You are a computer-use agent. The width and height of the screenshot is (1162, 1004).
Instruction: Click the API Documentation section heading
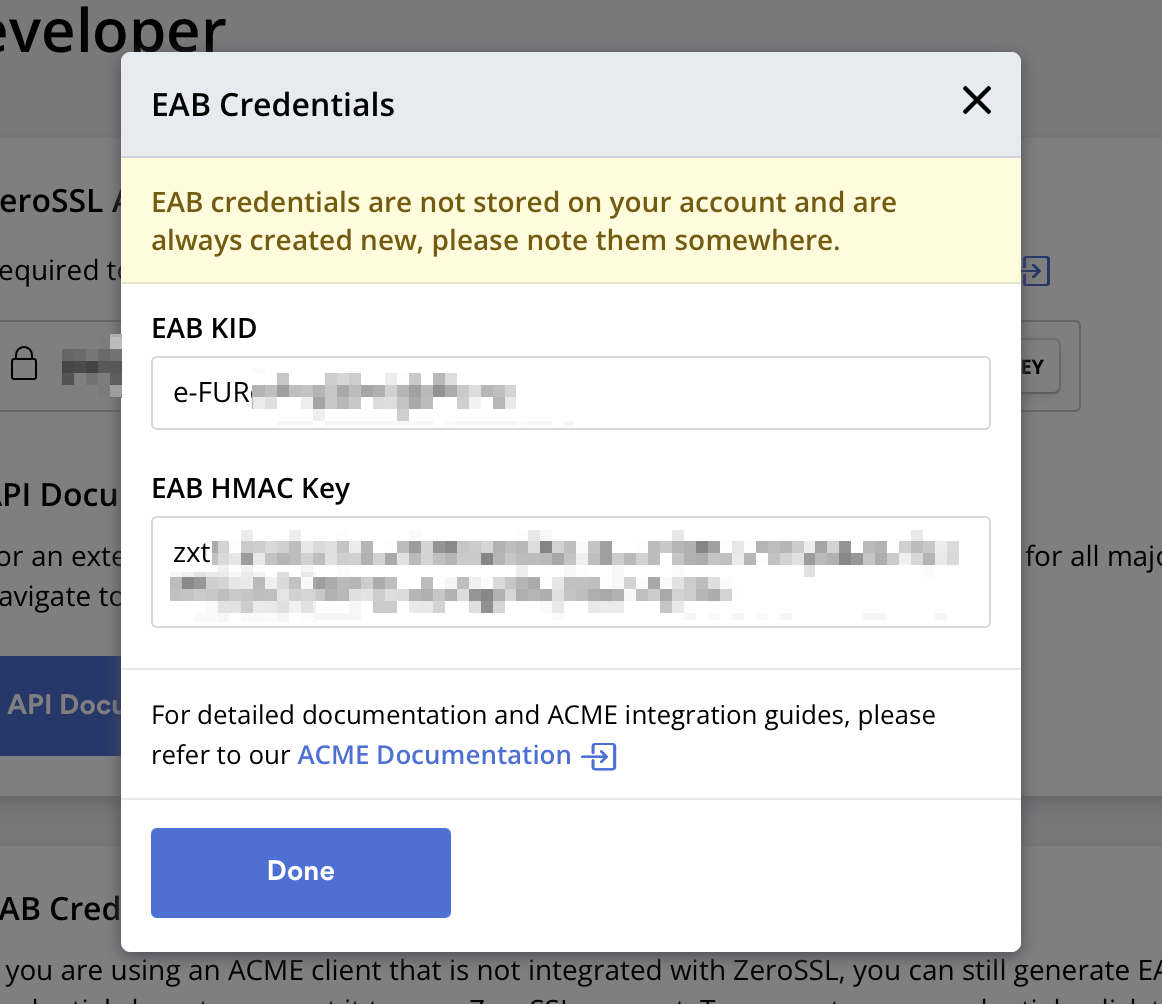tap(60, 494)
